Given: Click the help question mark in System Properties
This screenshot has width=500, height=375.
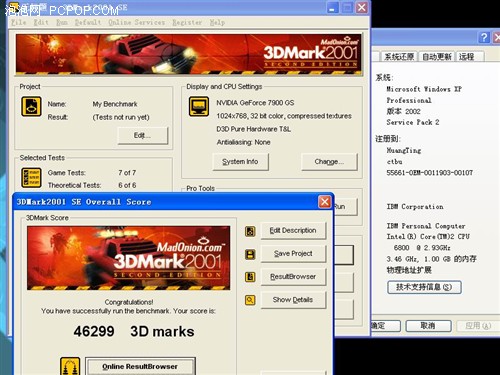Looking at the screenshot, I should pyautogui.click(x=484, y=37).
